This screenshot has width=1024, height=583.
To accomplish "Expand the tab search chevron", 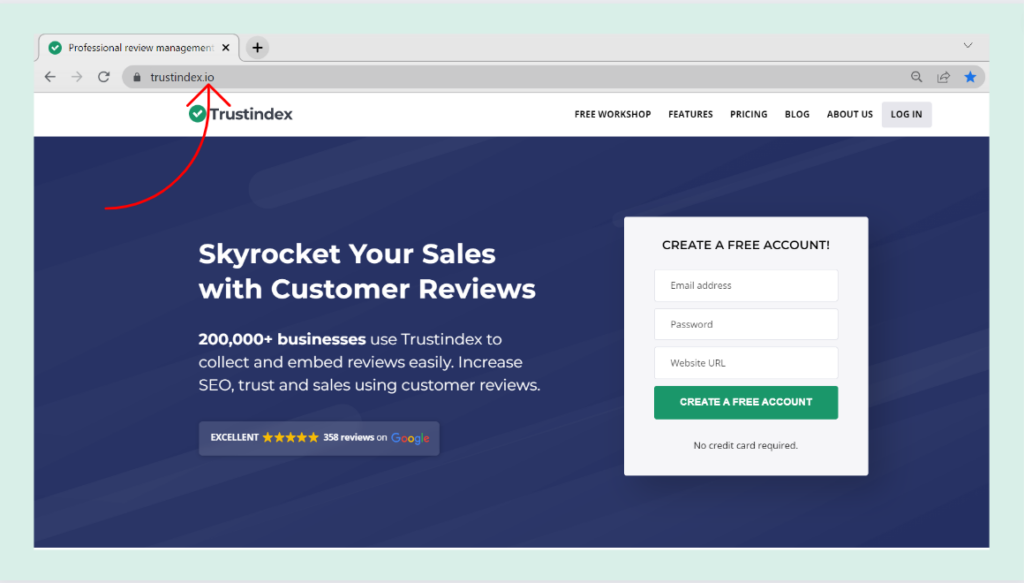I will [x=967, y=46].
